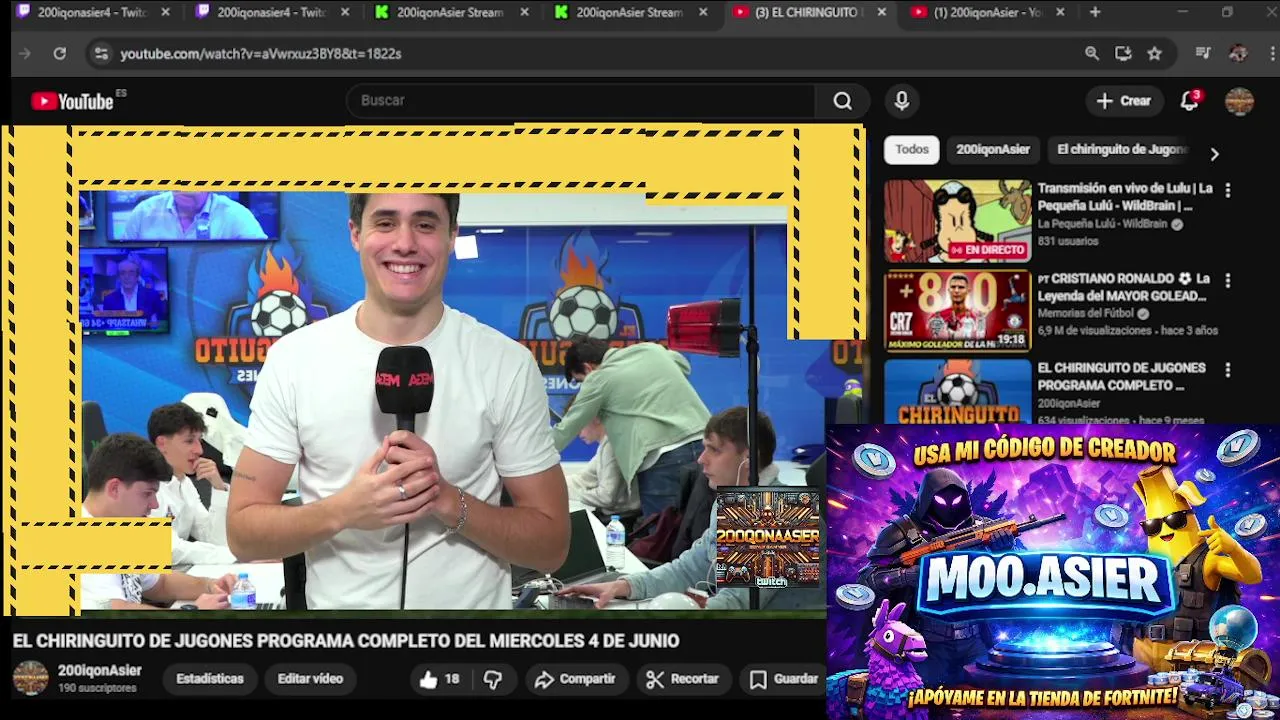This screenshot has height=720, width=1280.
Task: Click Compartir to share the video
Action: coord(575,679)
